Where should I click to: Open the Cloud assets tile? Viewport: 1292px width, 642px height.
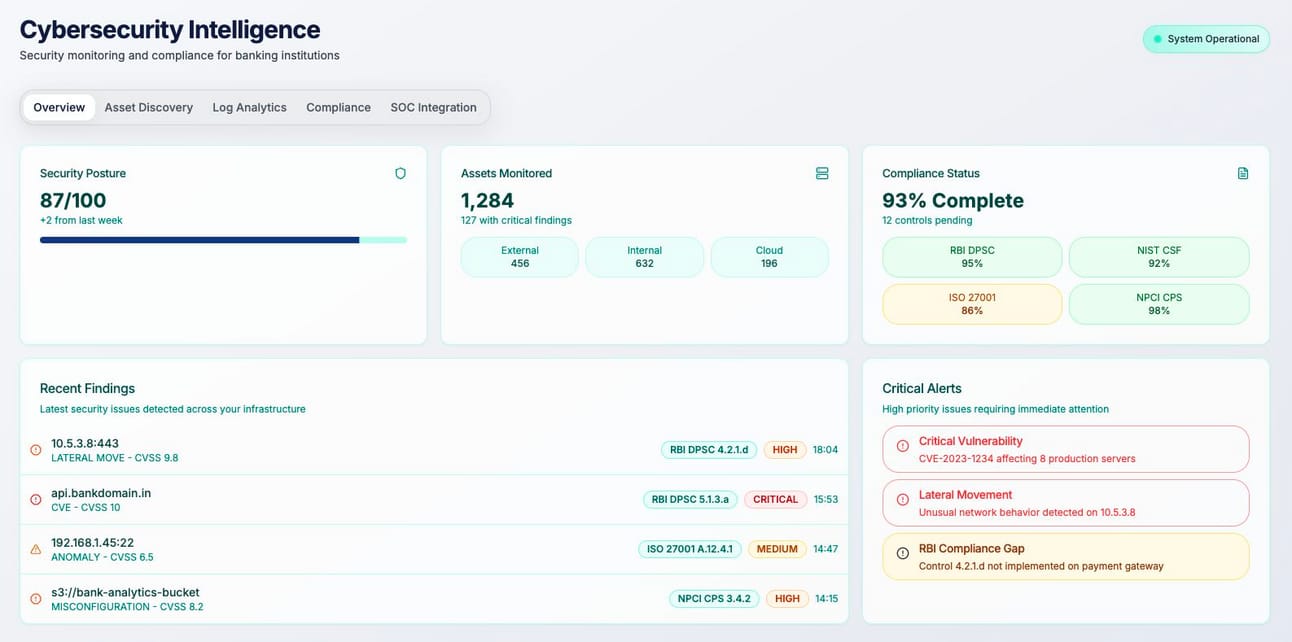pos(769,257)
